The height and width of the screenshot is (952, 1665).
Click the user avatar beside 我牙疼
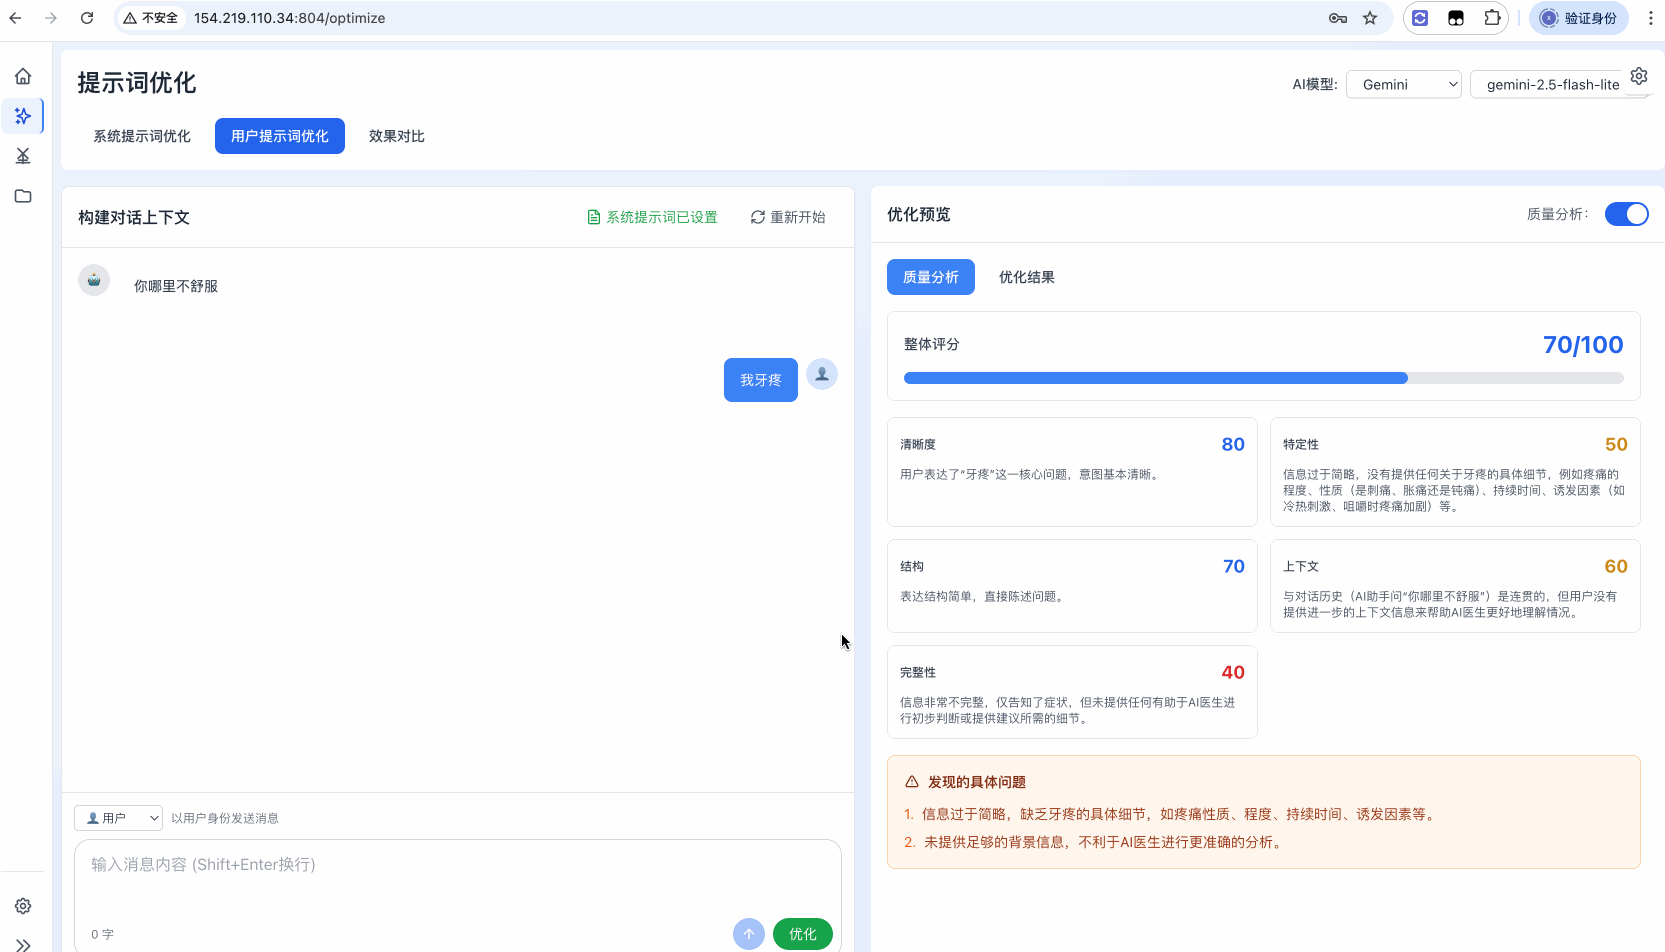pyautogui.click(x=822, y=374)
